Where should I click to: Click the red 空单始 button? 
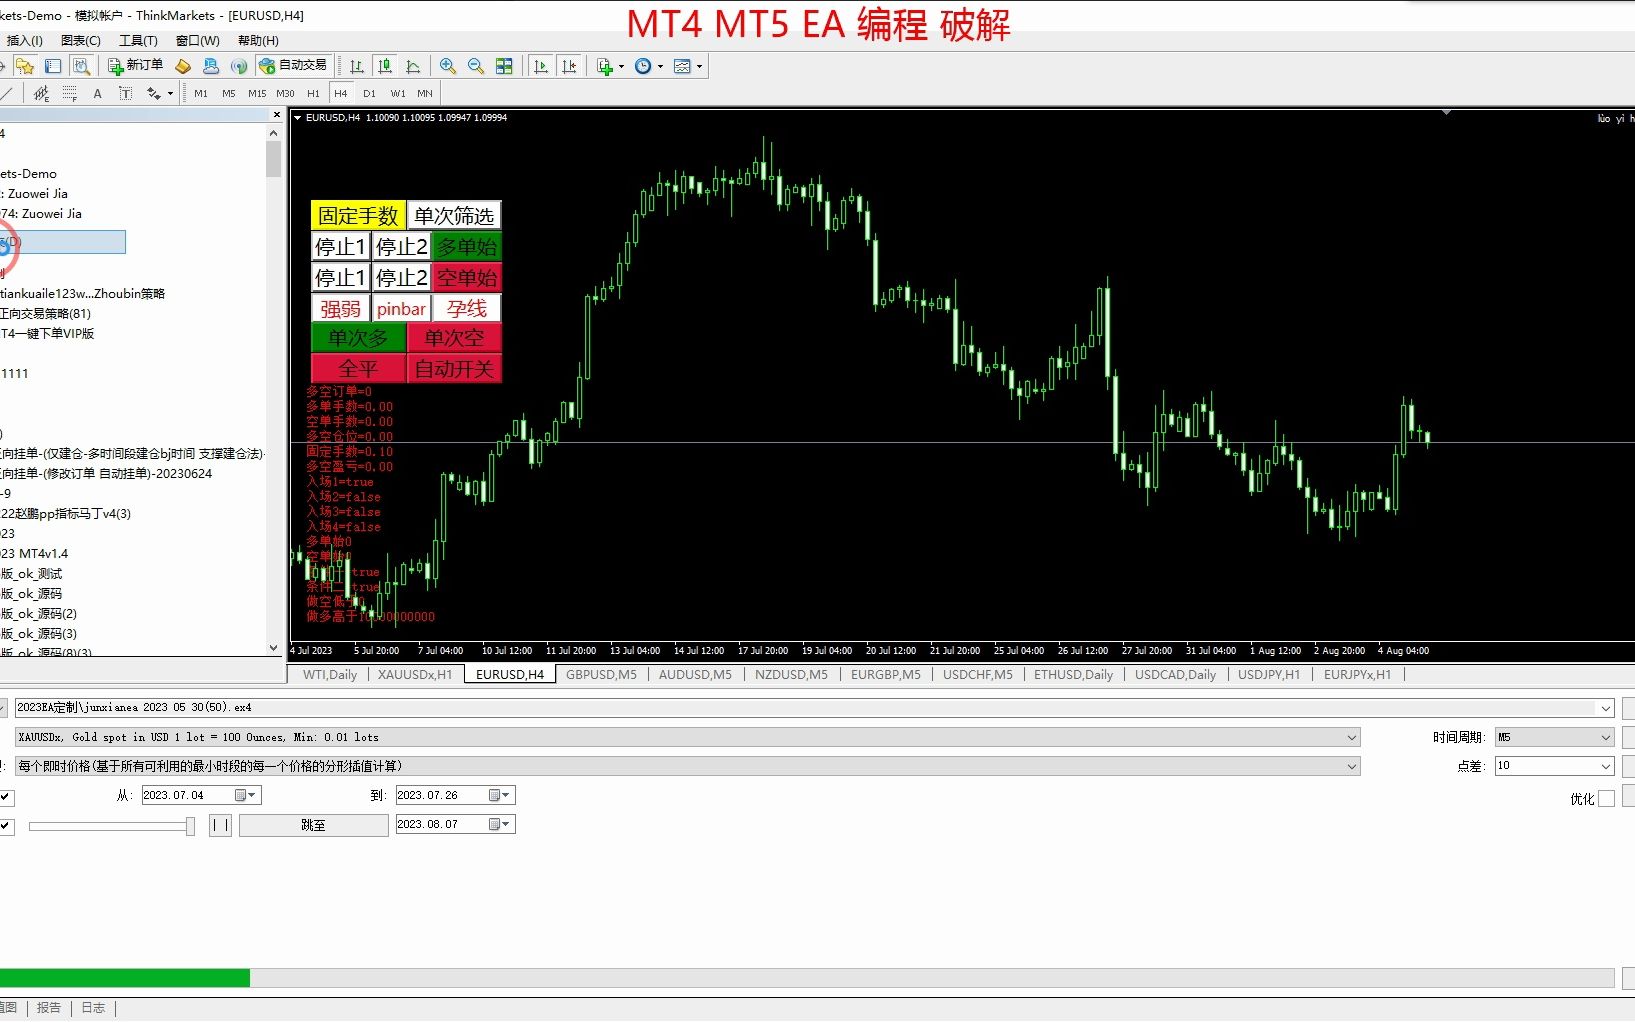point(467,277)
